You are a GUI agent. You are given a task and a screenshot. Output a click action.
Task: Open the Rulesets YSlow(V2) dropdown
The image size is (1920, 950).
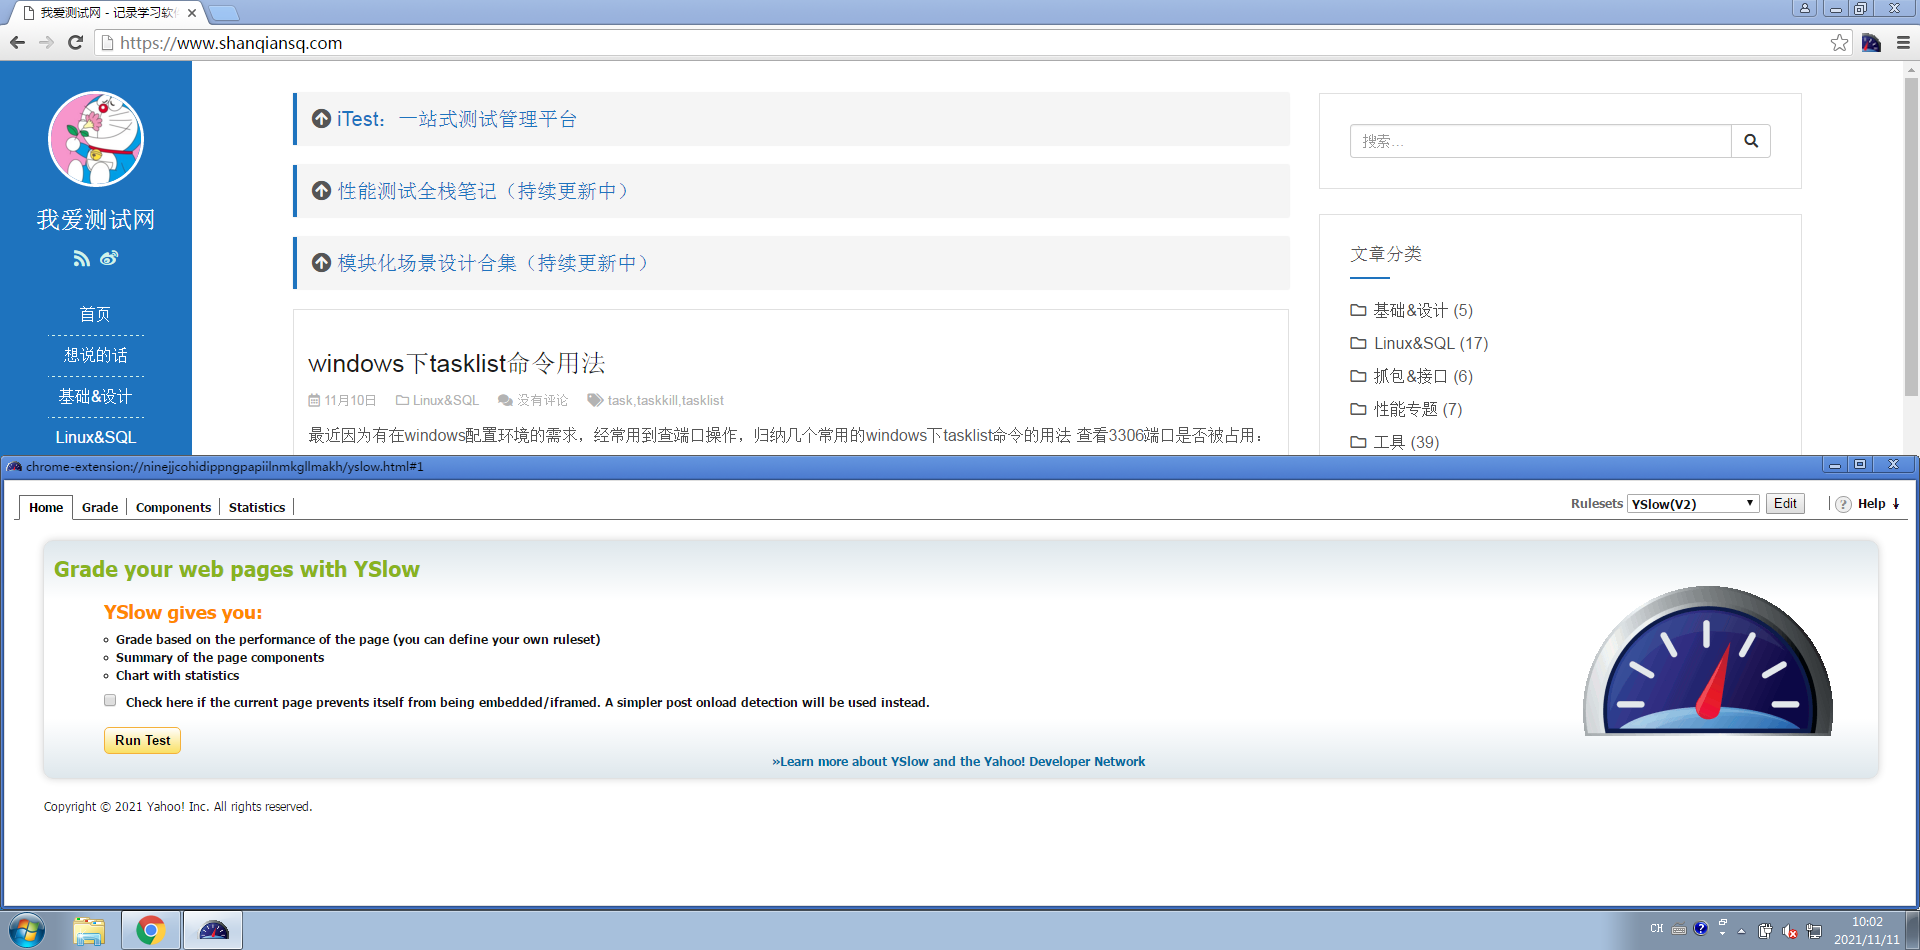click(1692, 504)
